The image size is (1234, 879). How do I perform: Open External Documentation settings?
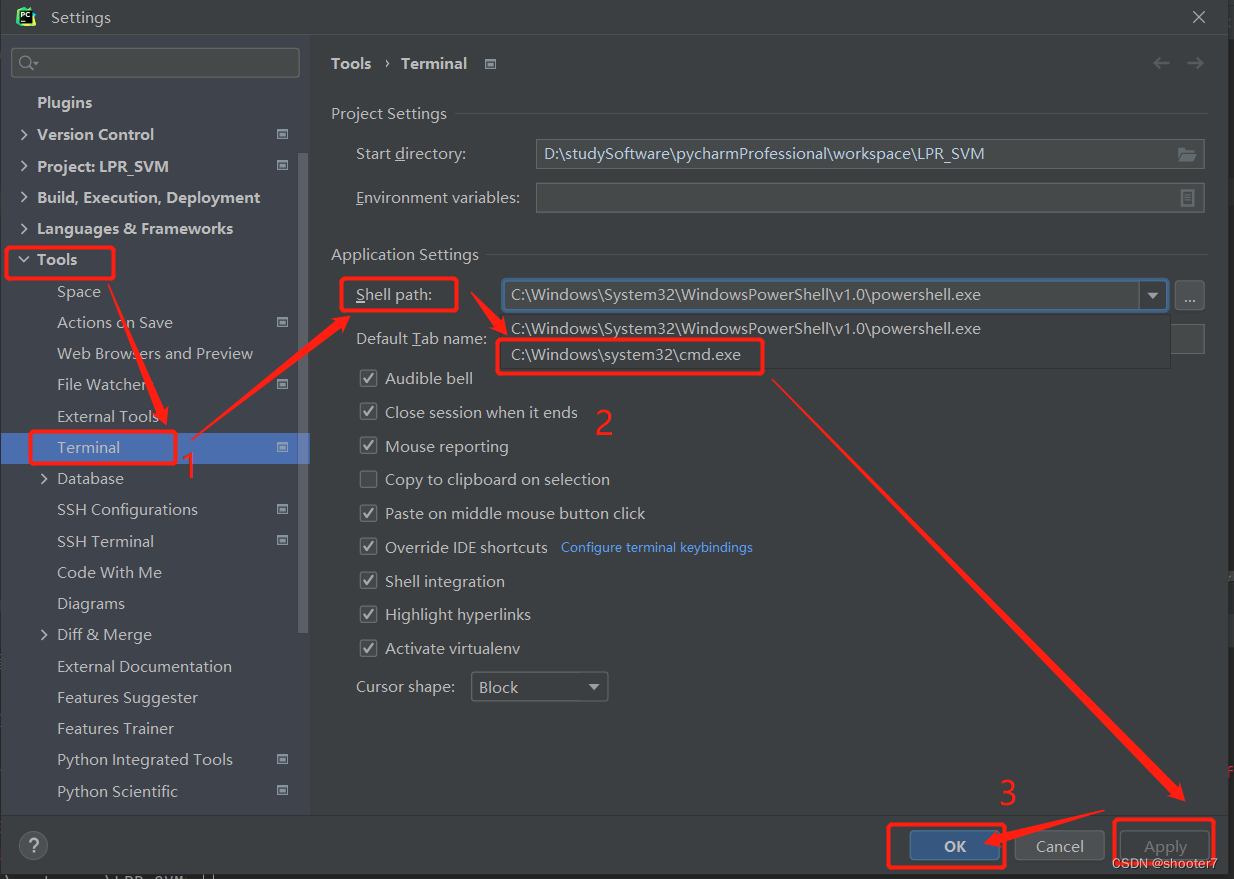[145, 666]
